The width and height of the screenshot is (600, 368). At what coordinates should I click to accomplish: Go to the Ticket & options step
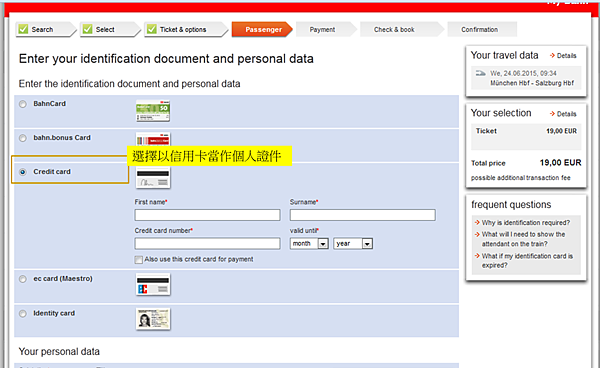point(186,29)
